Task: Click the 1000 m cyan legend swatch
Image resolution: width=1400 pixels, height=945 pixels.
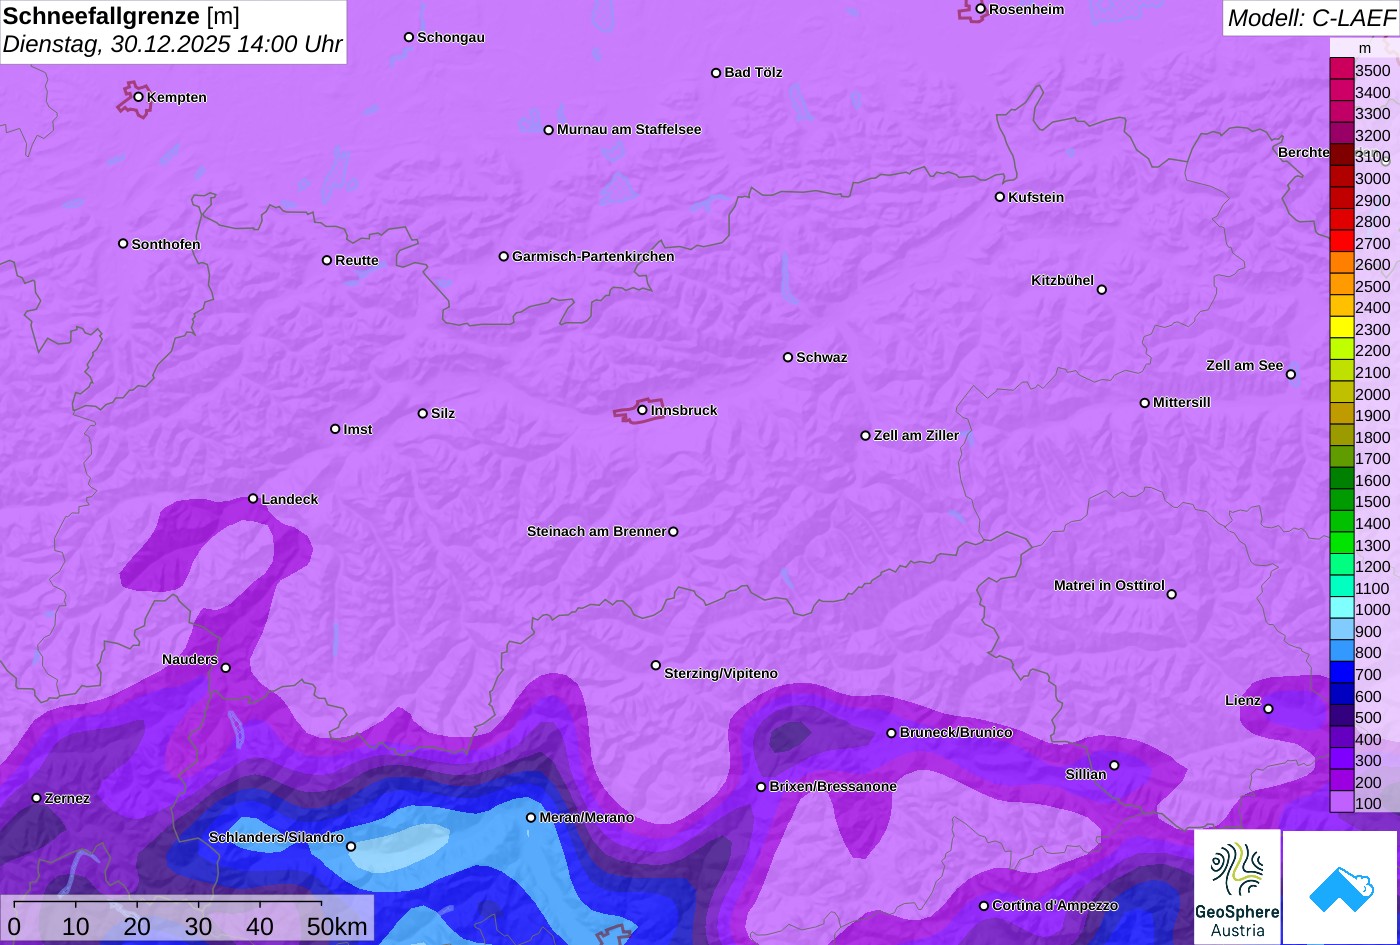Action: tap(1341, 609)
